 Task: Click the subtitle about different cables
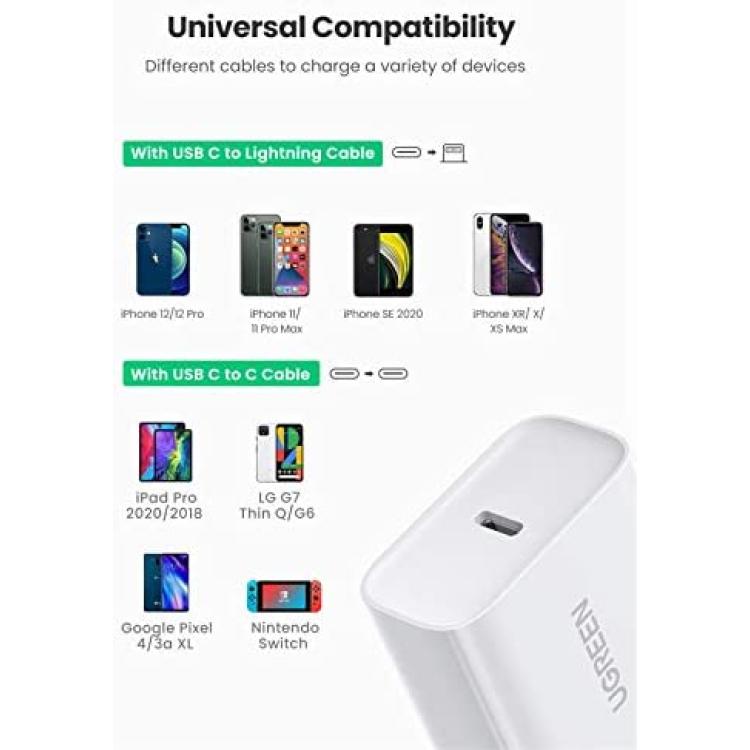[x=335, y=66]
